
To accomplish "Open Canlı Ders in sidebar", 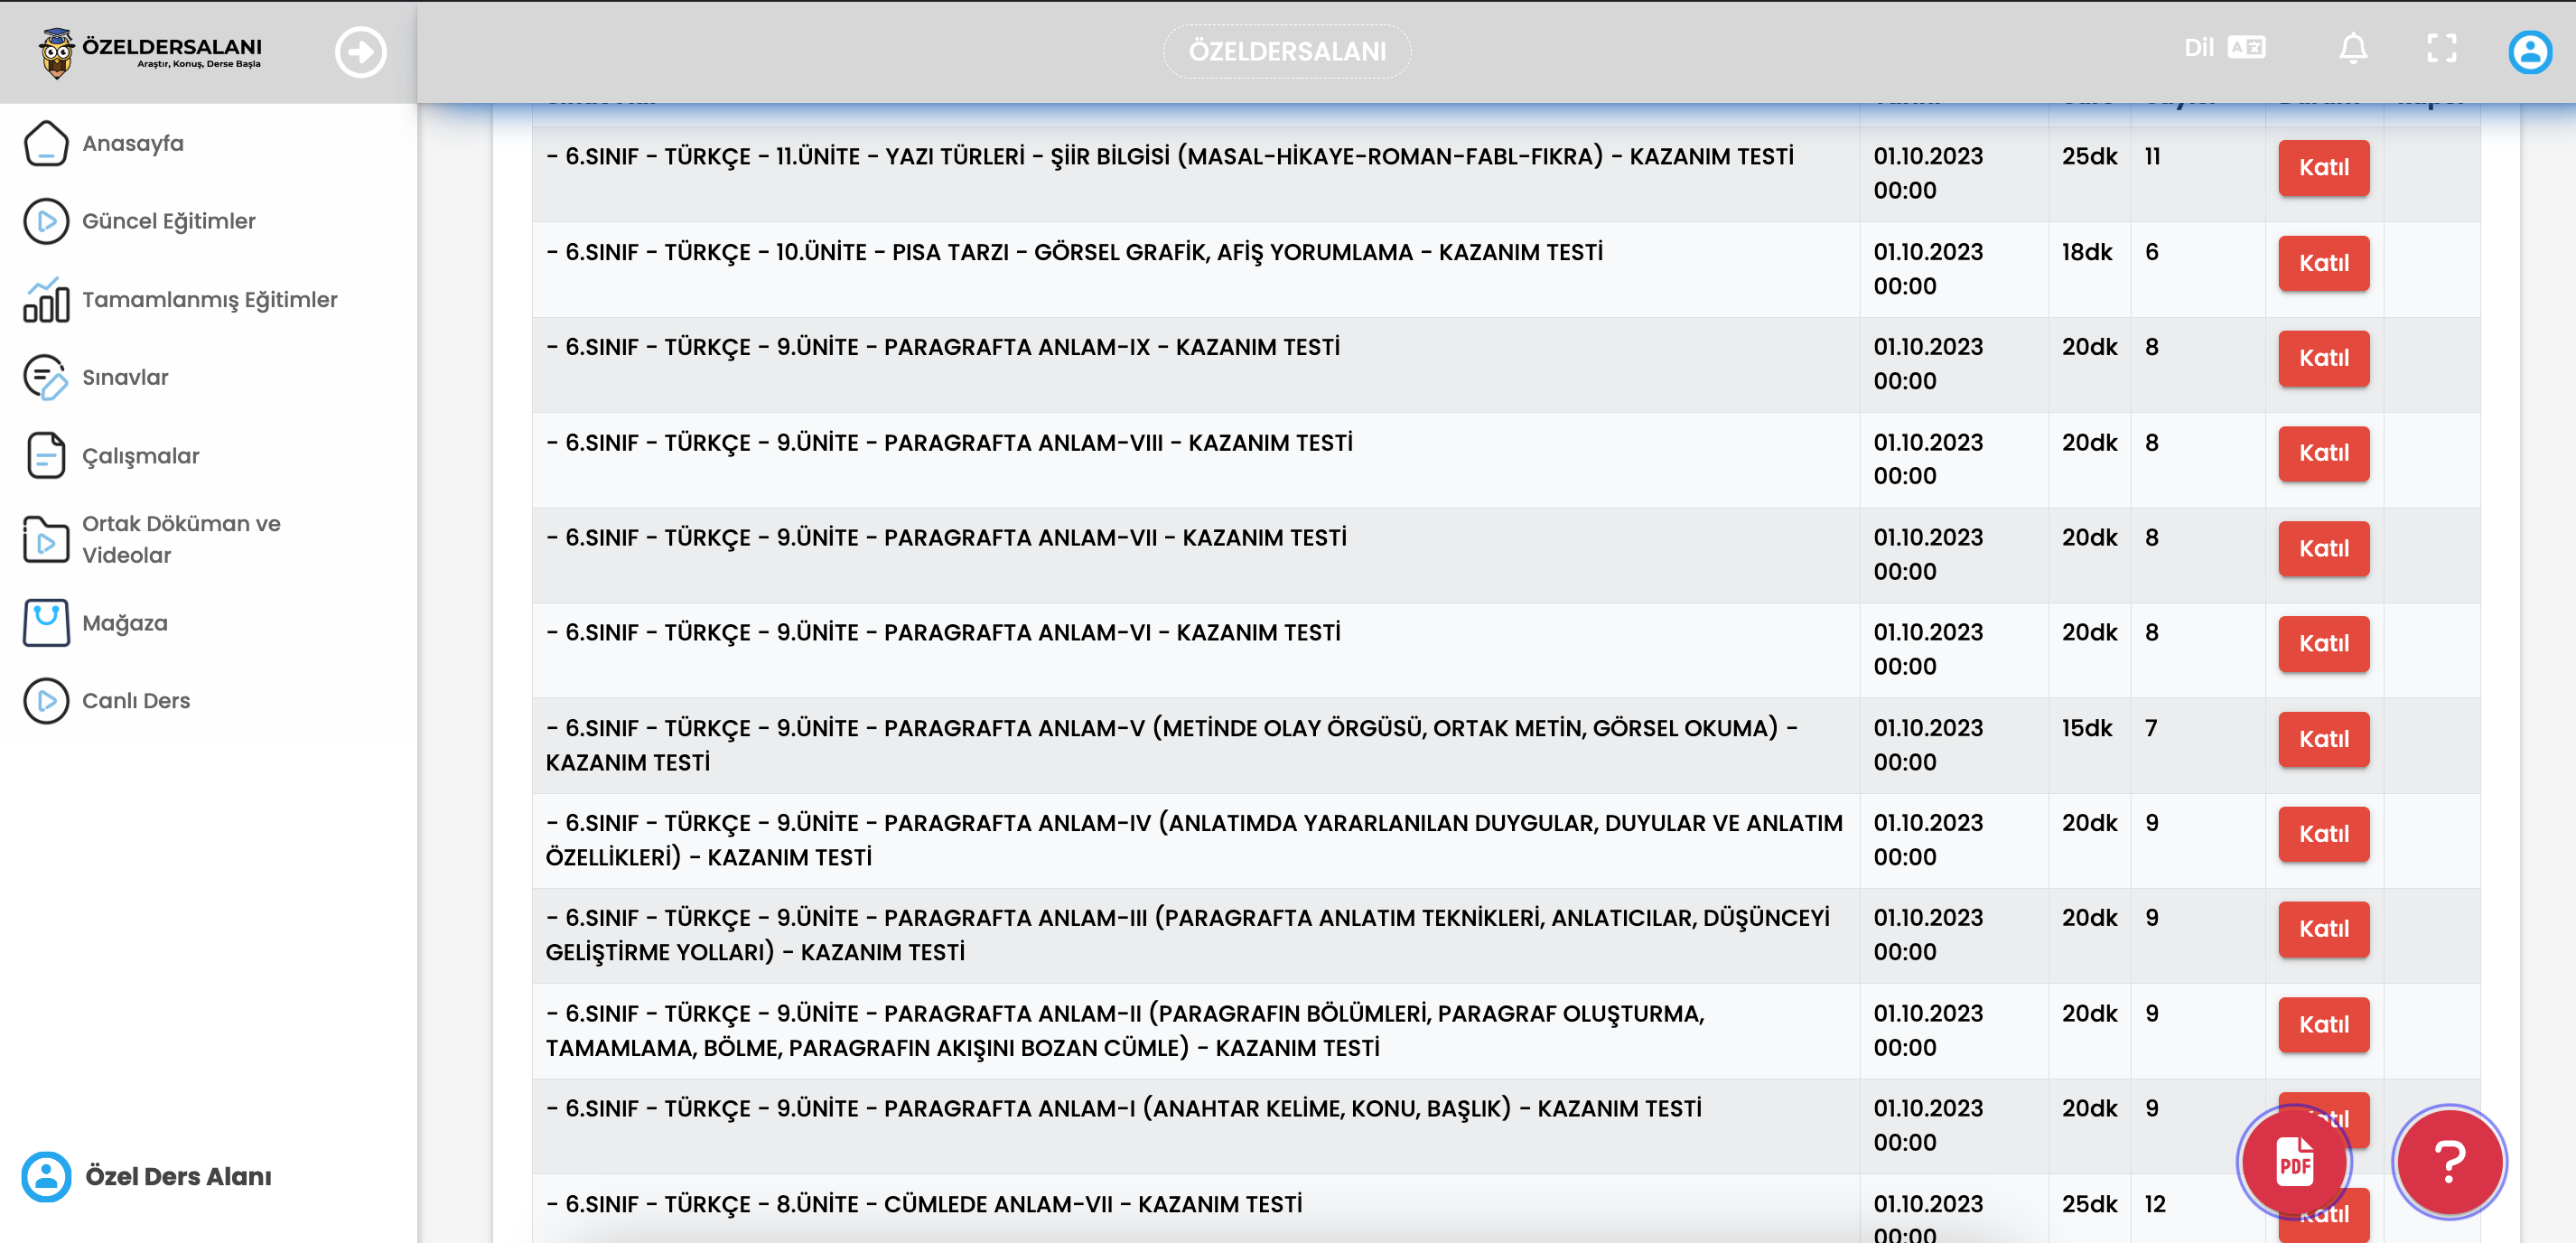I will pyautogui.click(x=135, y=701).
